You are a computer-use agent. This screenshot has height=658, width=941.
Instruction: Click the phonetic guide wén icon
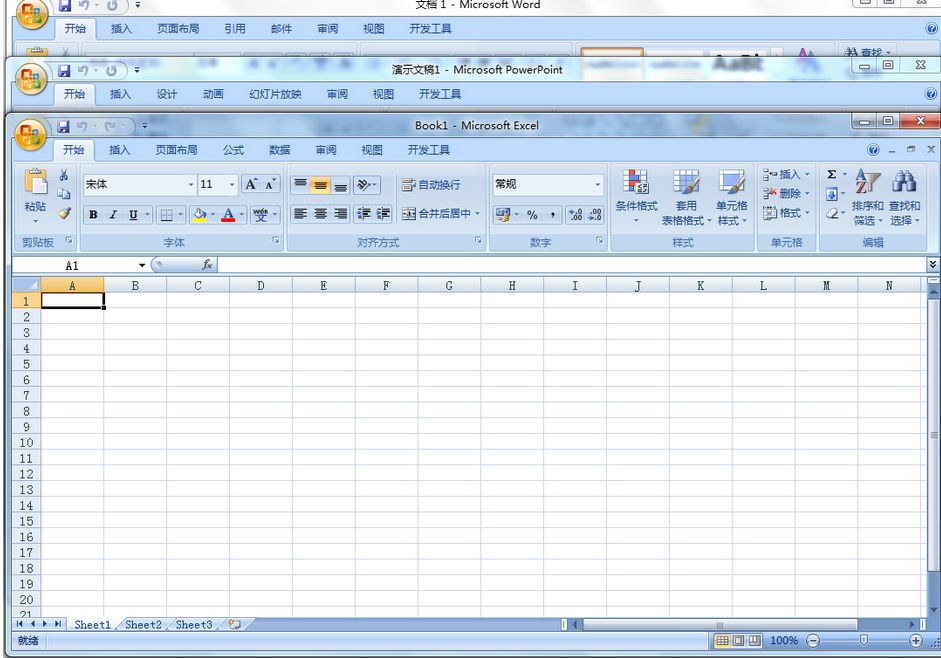260,214
